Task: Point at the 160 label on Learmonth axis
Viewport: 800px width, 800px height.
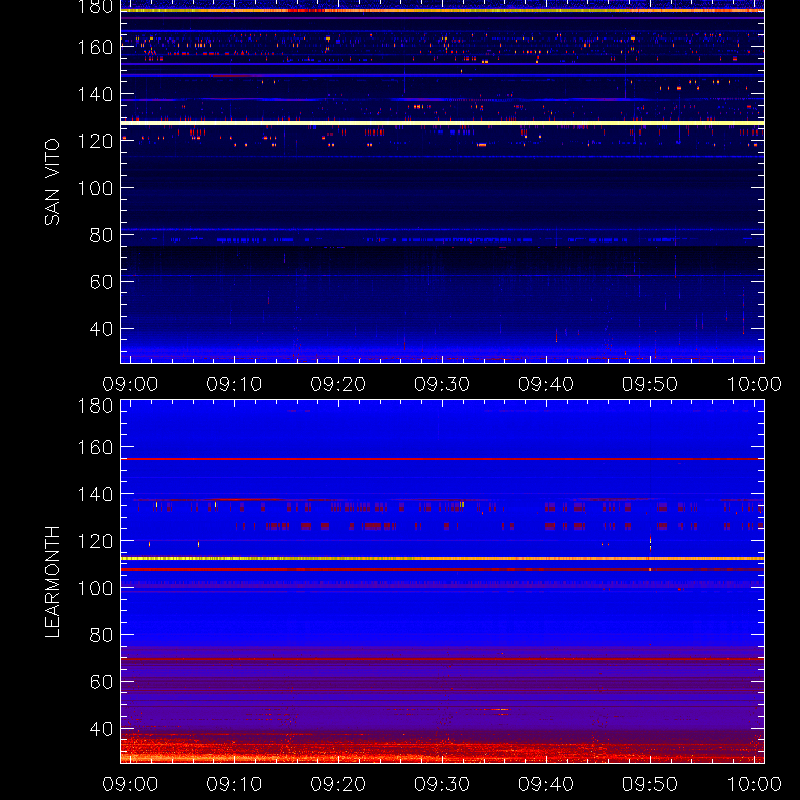Action: 95,447
